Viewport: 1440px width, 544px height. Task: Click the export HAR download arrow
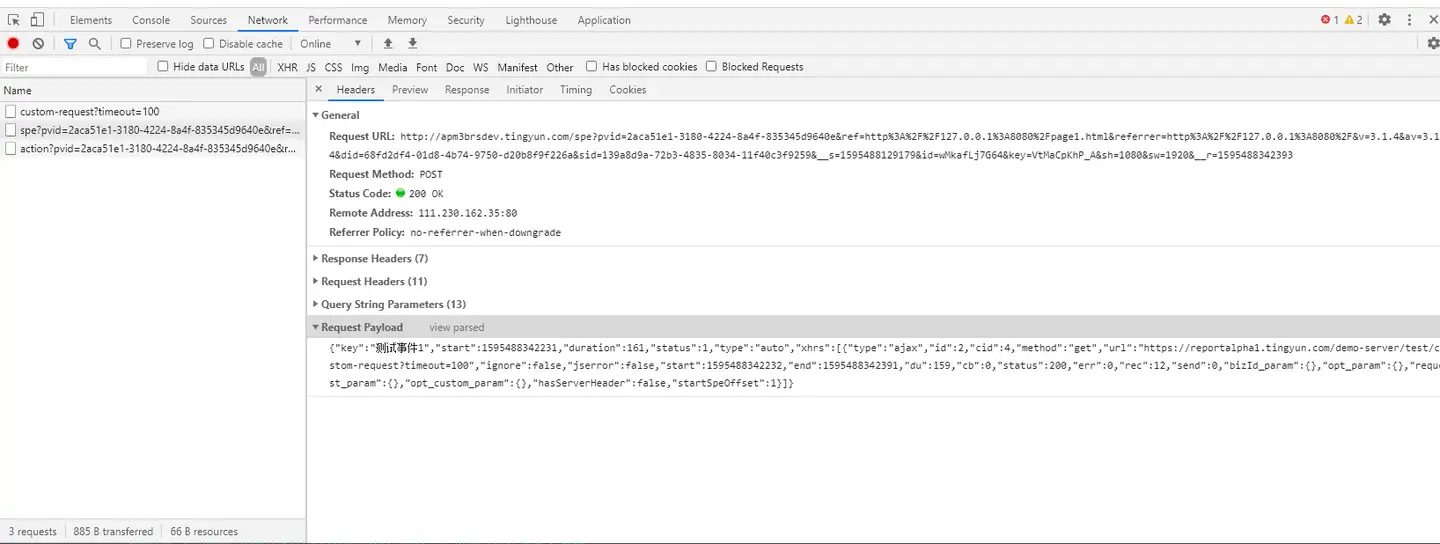tap(412, 44)
